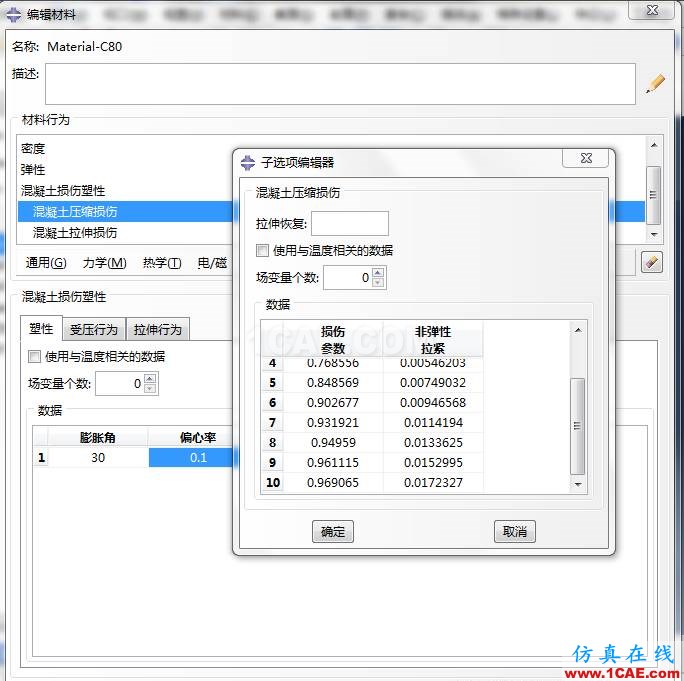
Task: Click eccentricity cell value 0.1
Action: (x=191, y=458)
